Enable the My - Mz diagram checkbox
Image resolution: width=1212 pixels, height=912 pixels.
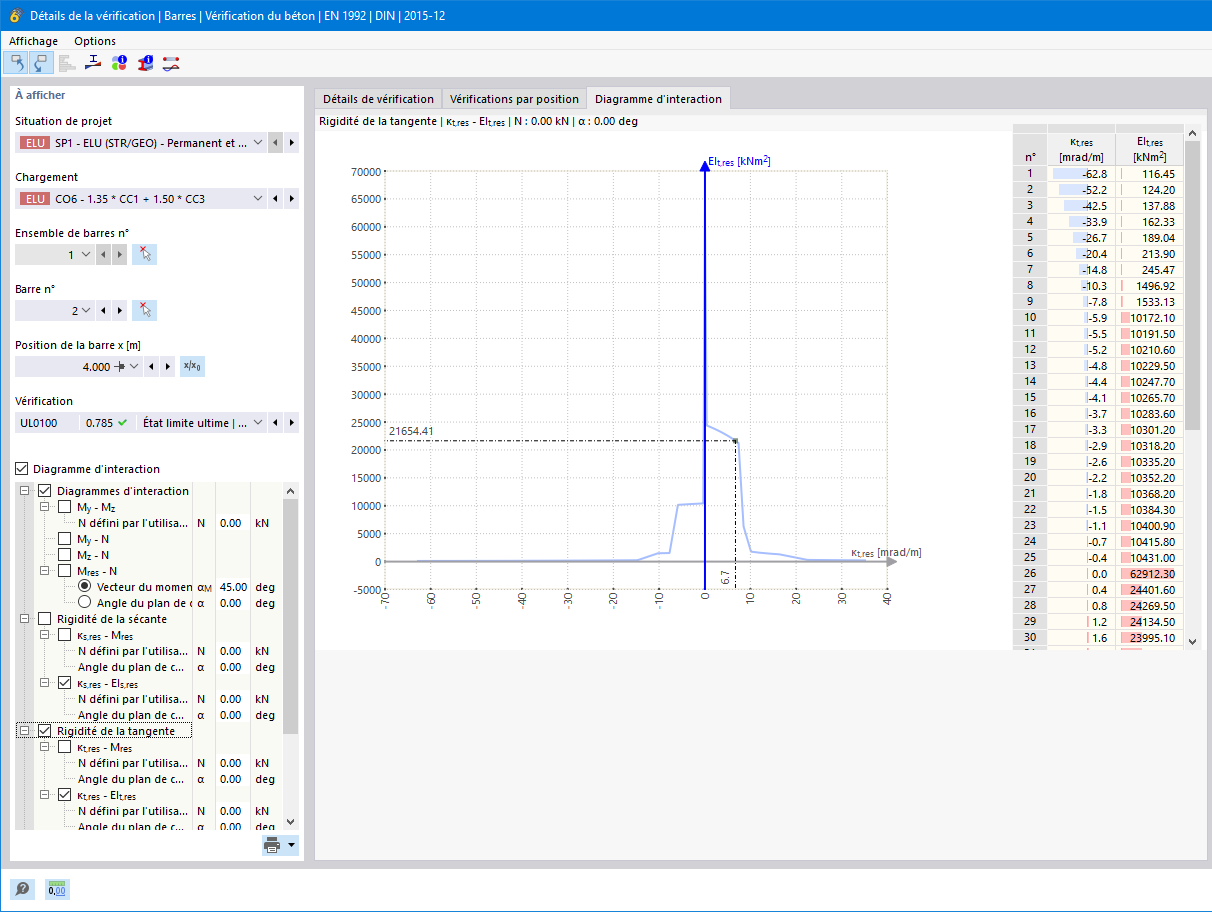[65, 507]
